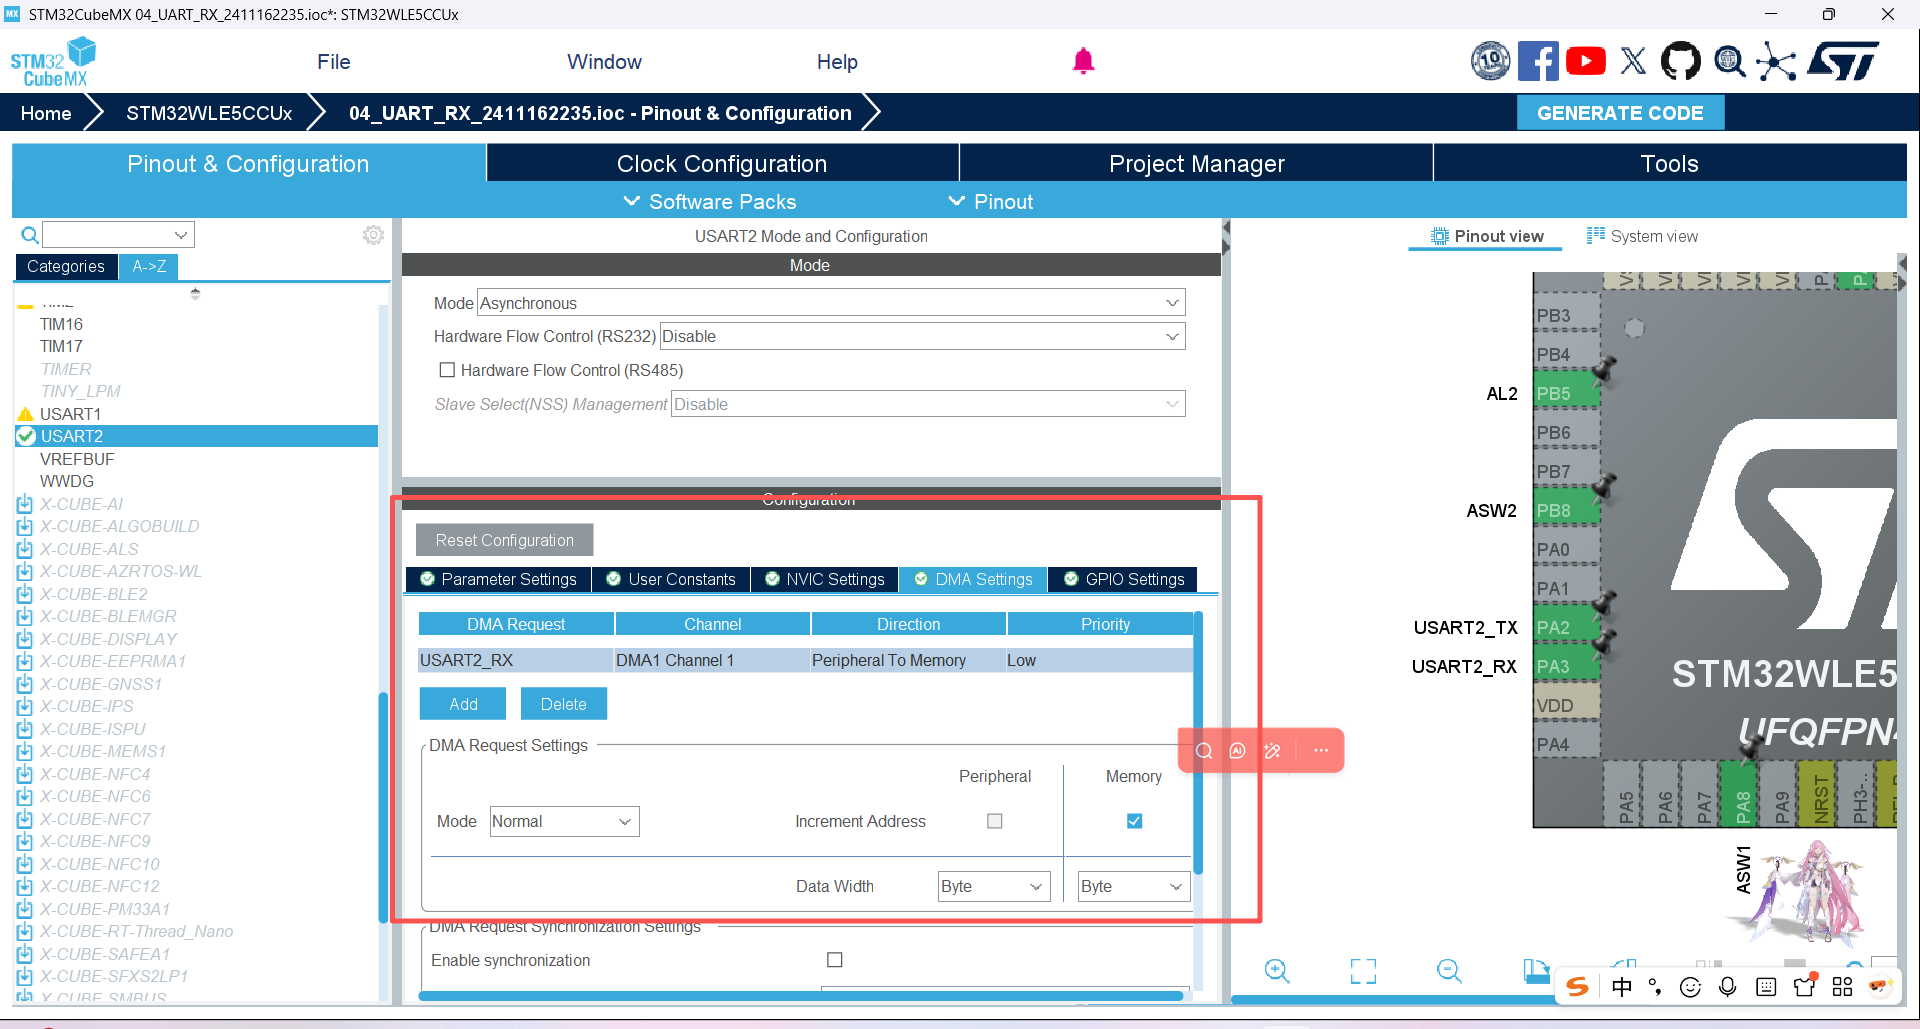This screenshot has width=1920, height=1029.
Task: Open the Parameter Settings tab
Action: point(498,579)
